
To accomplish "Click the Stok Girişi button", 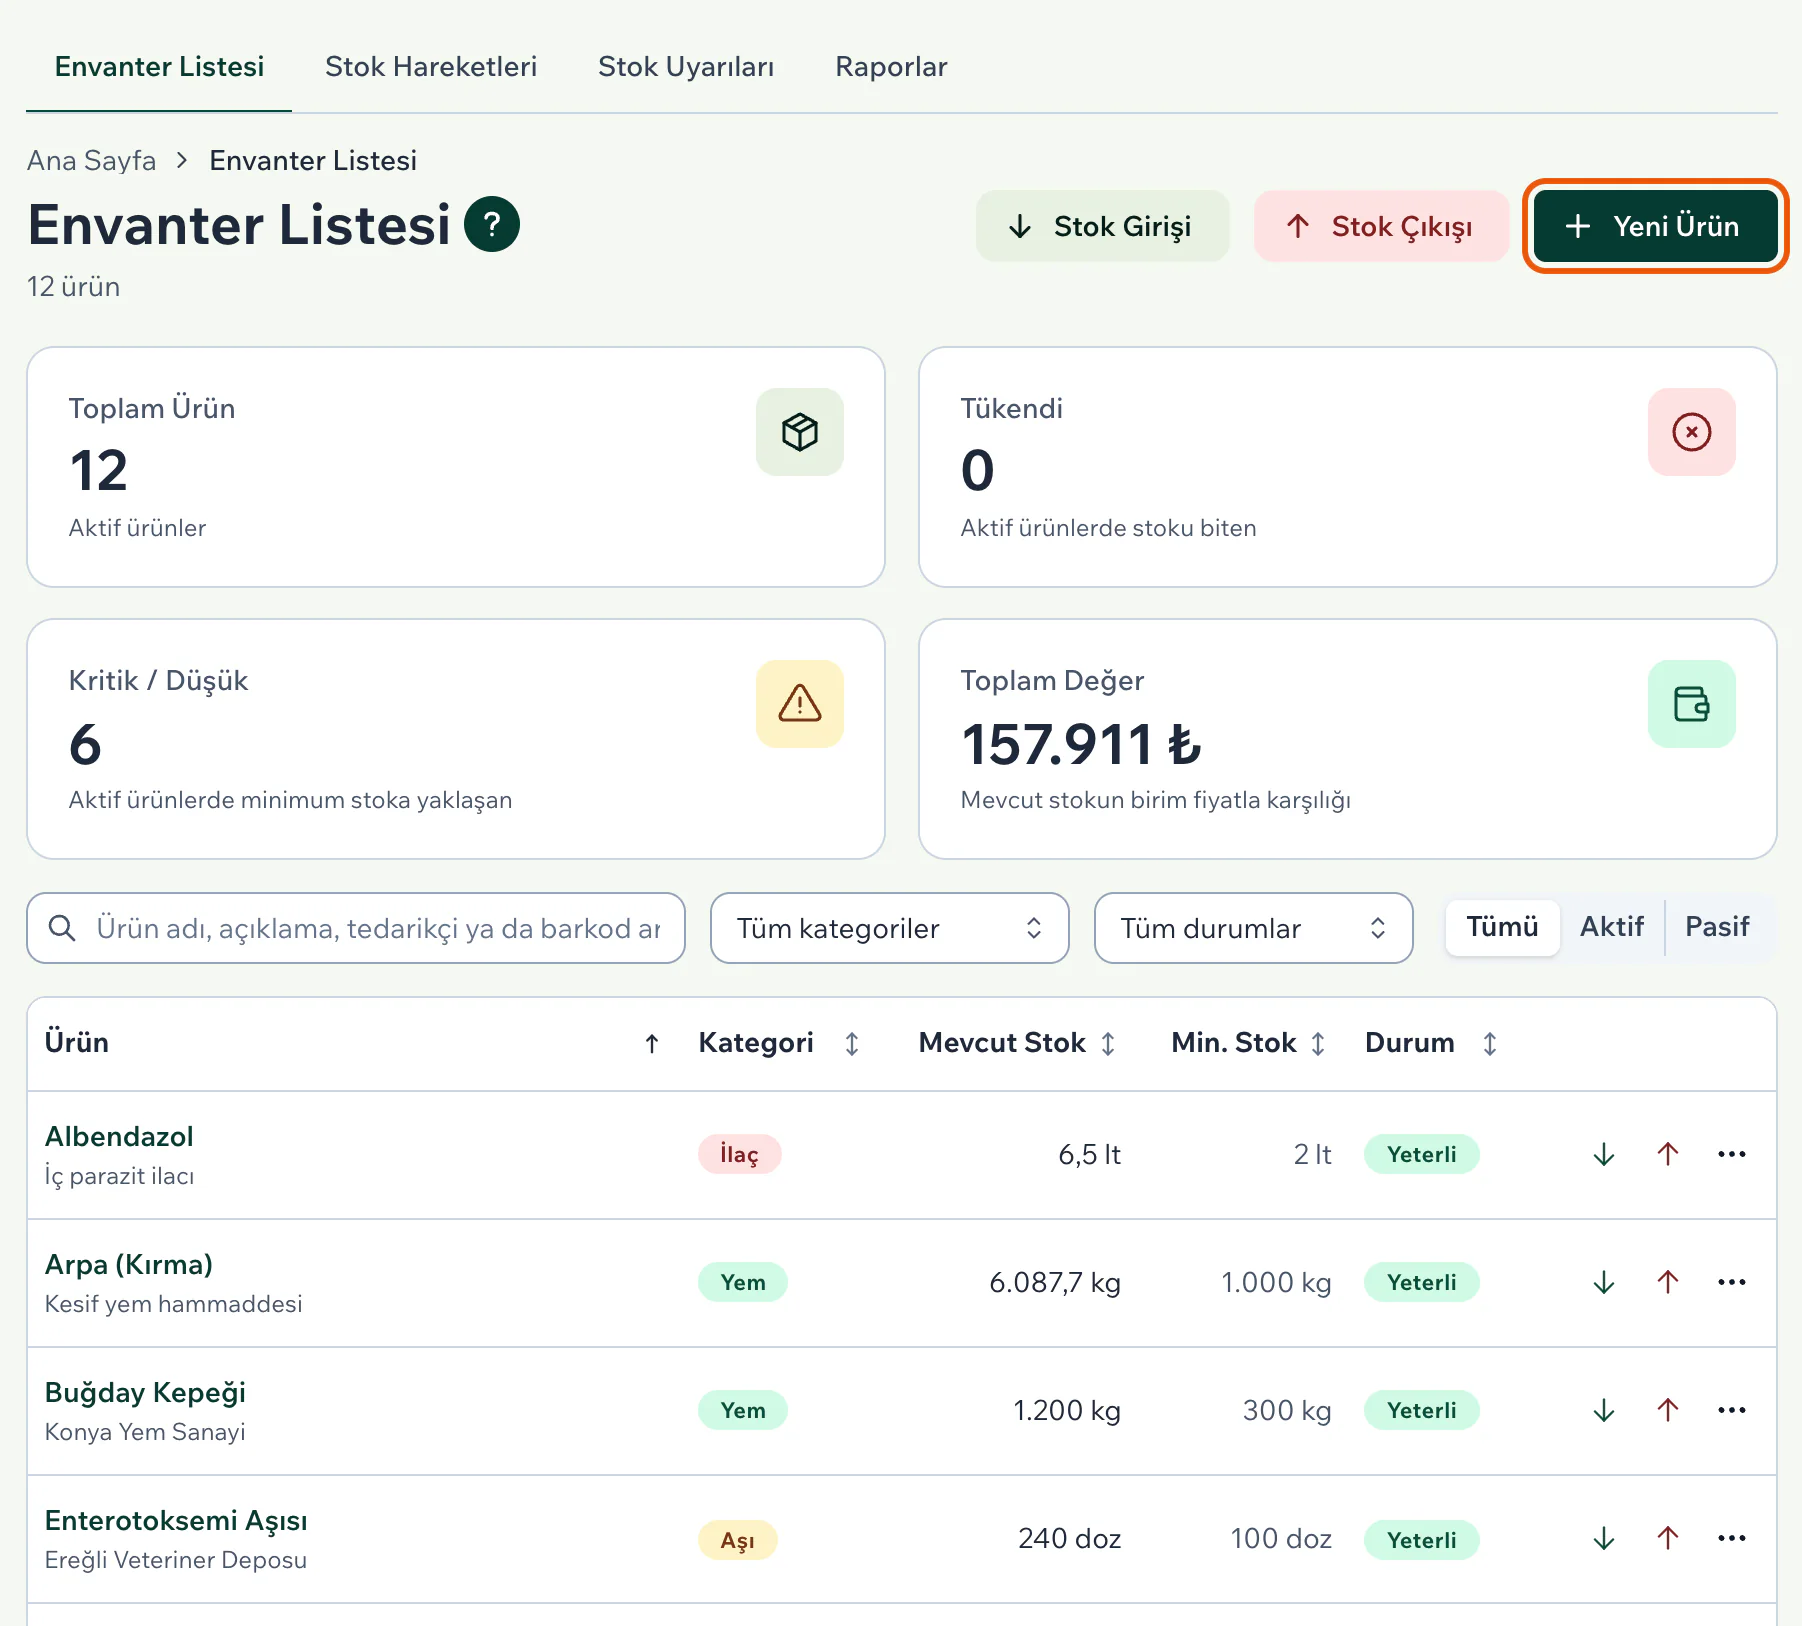I will [1102, 226].
